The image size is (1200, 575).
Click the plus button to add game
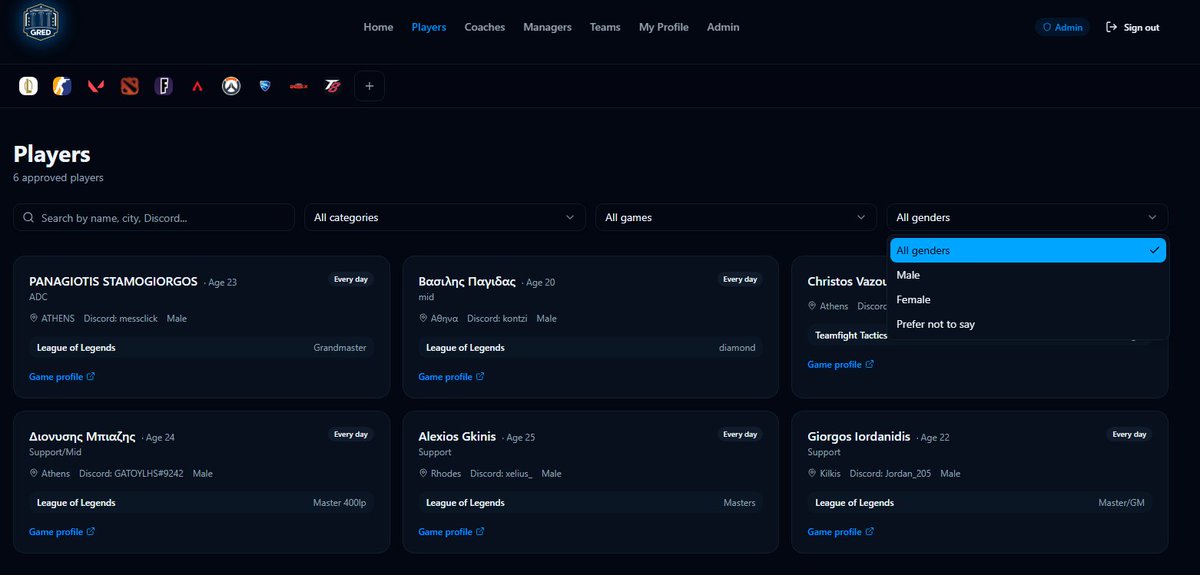point(369,87)
